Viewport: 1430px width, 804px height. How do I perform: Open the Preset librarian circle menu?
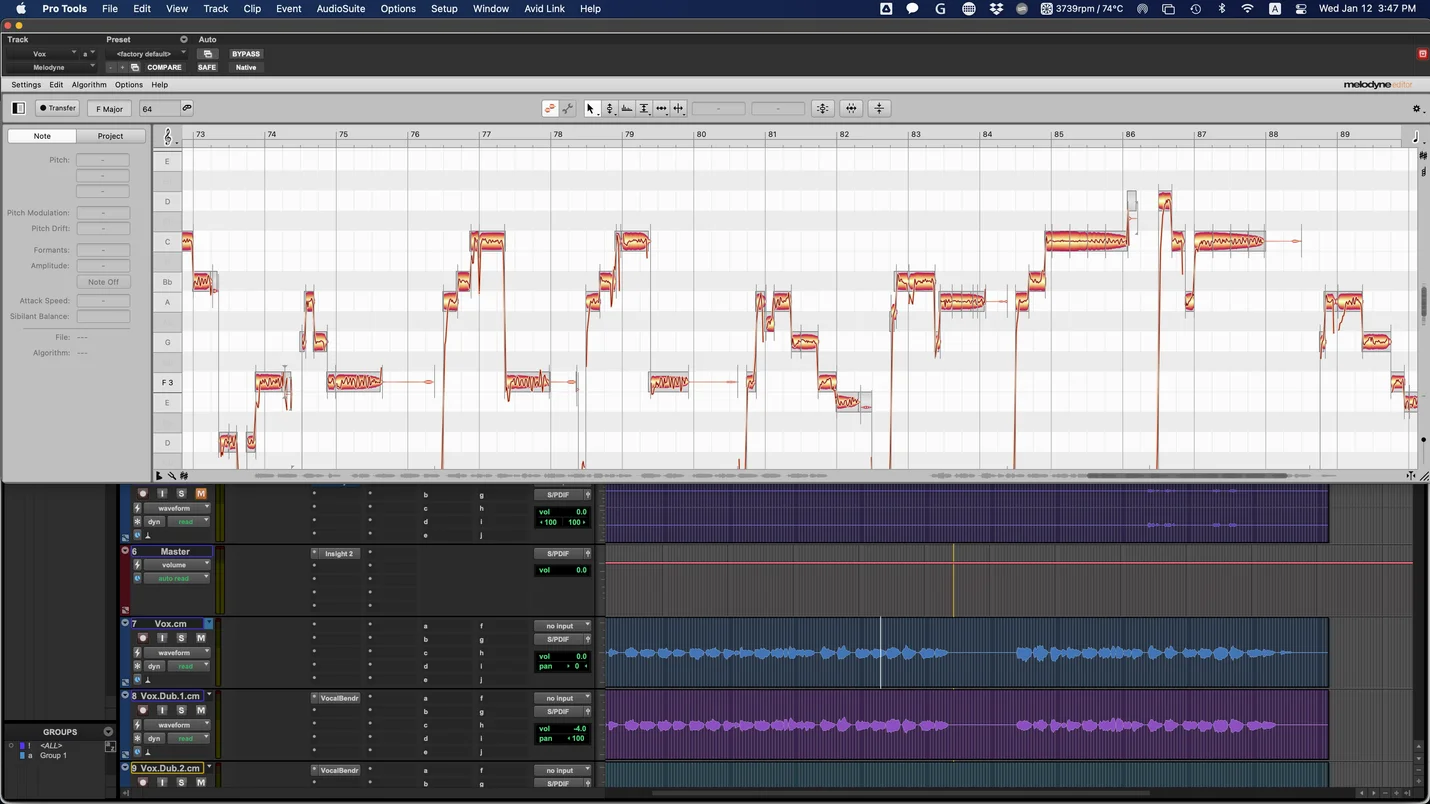tap(184, 40)
